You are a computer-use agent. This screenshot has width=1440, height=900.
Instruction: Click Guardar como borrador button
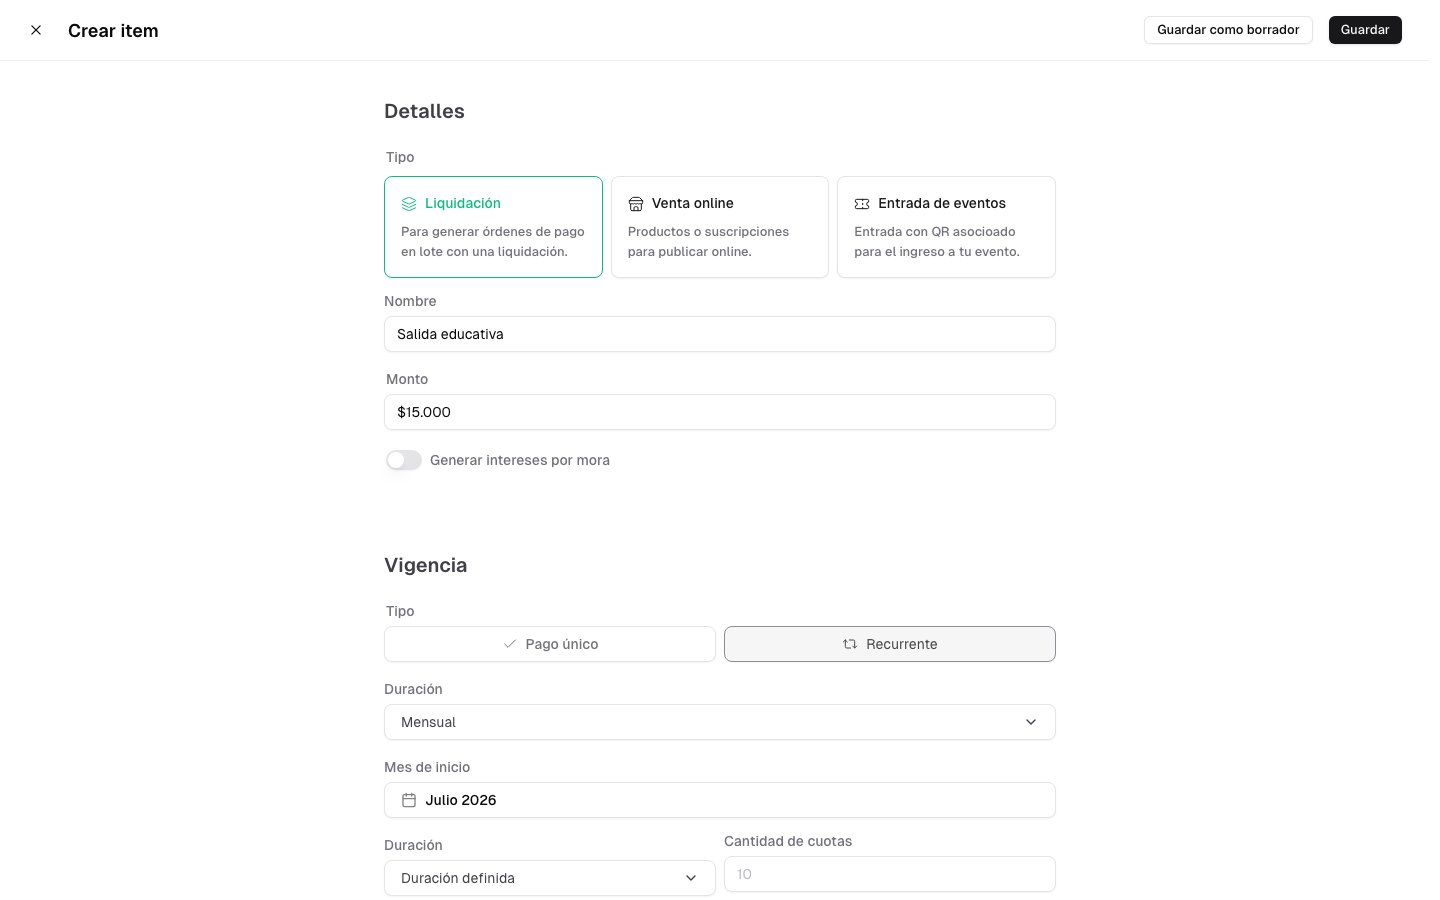(x=1228, y=30)
